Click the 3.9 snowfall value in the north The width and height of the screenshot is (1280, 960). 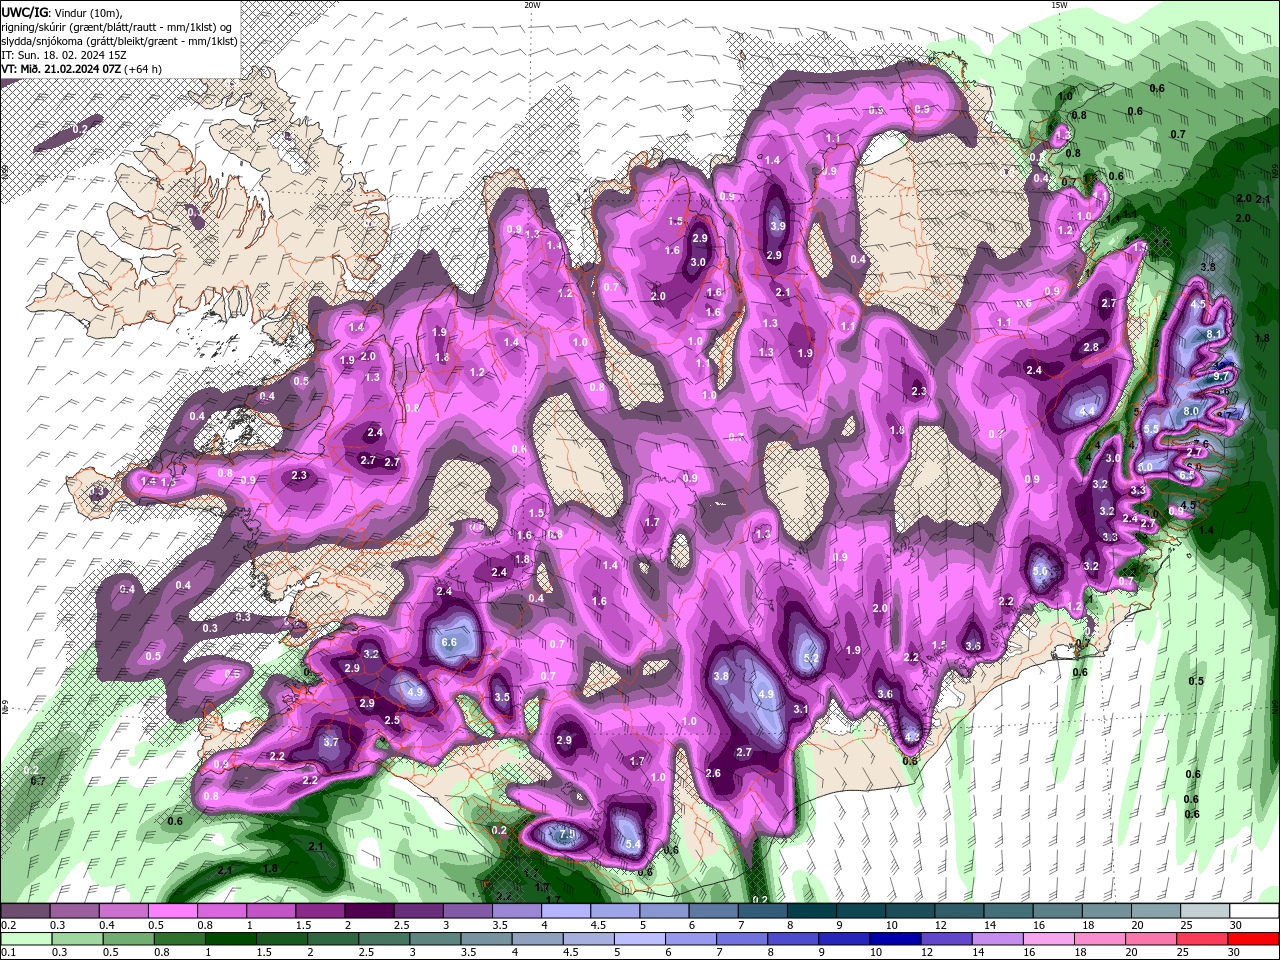point(778,227)
